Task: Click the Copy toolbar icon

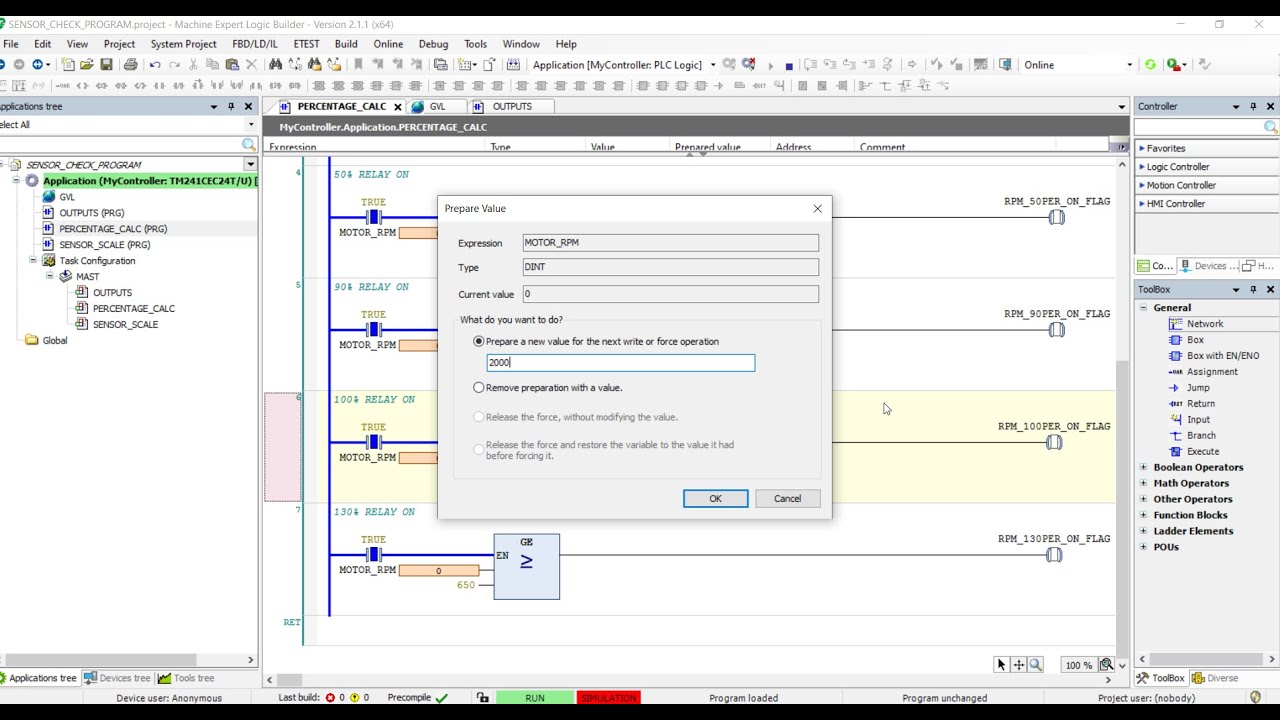Action: 212,65
